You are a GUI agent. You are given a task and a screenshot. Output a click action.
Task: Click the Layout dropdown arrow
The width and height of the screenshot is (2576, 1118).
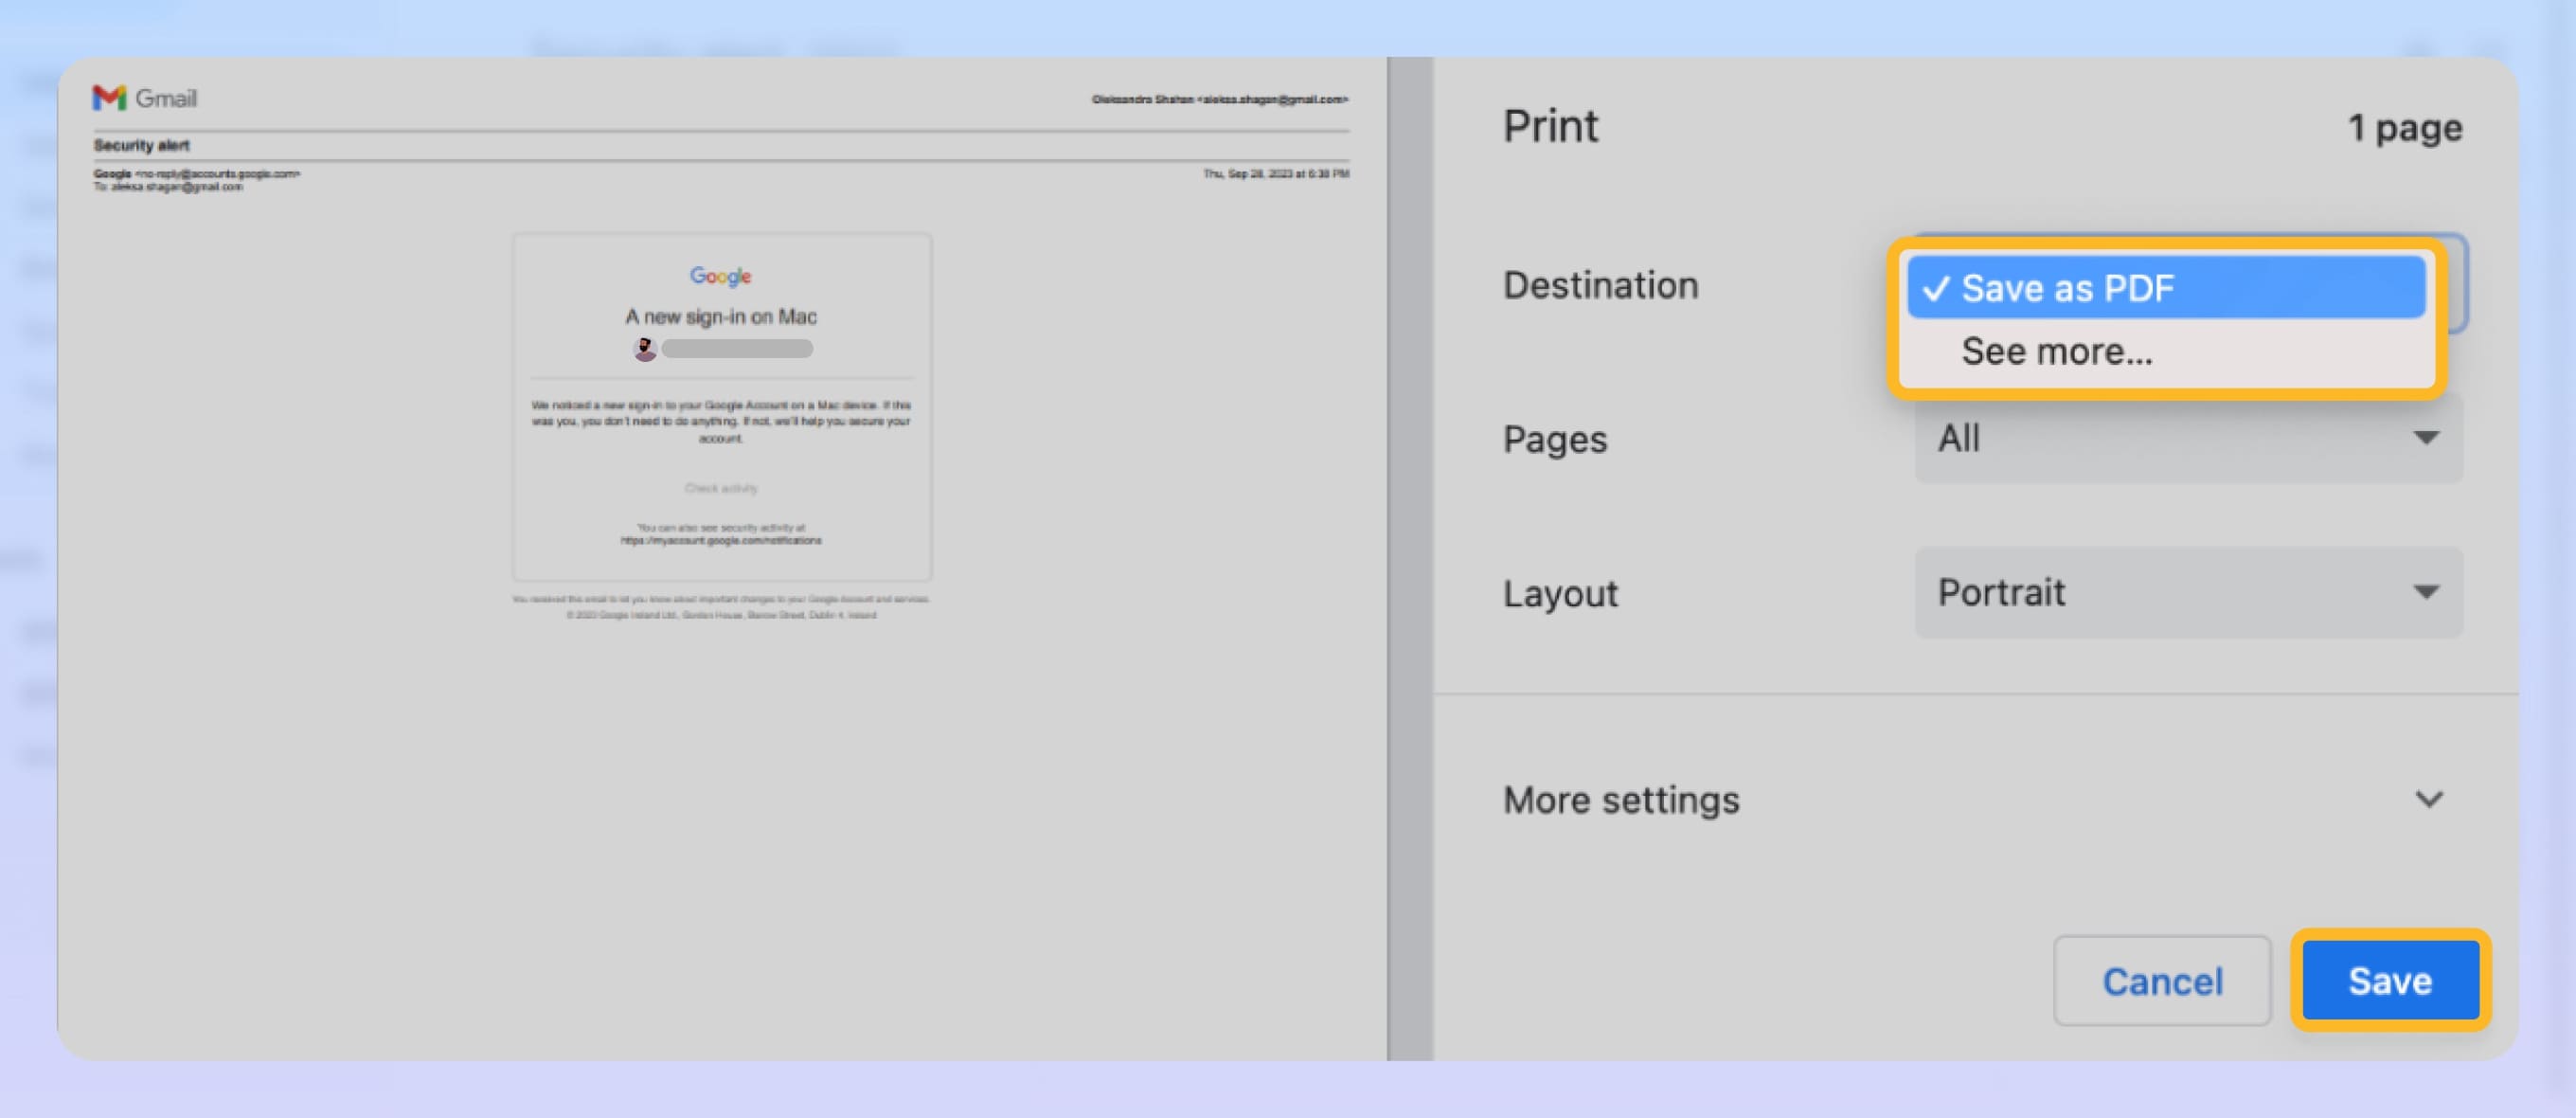[x=2427, y=592]
